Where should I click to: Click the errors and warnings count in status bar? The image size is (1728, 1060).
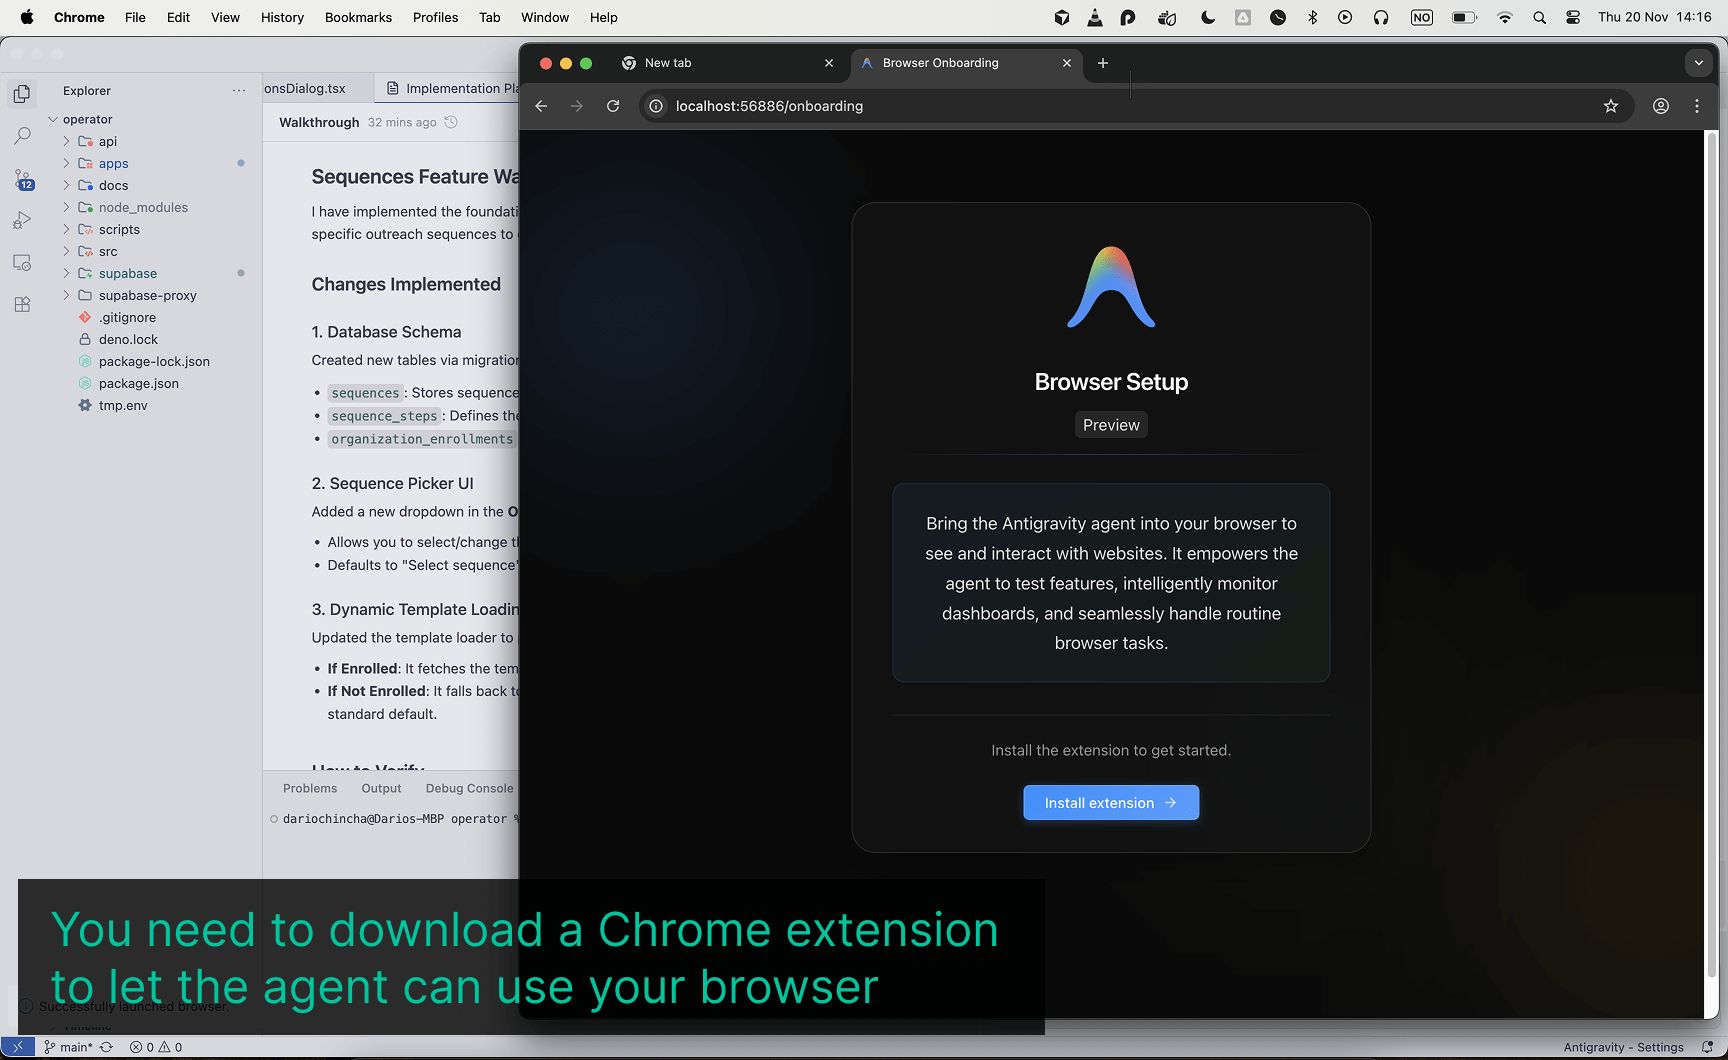coord(156,1047)
